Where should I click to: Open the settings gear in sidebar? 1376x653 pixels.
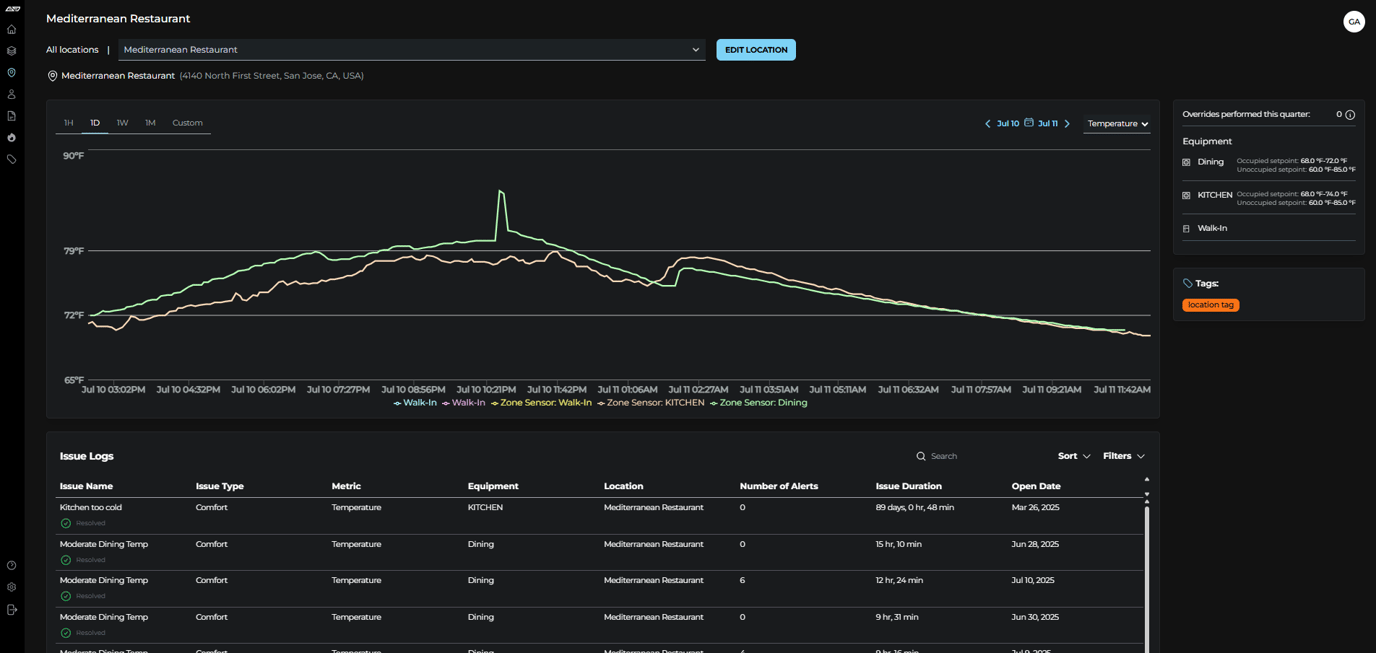point(12,587)
